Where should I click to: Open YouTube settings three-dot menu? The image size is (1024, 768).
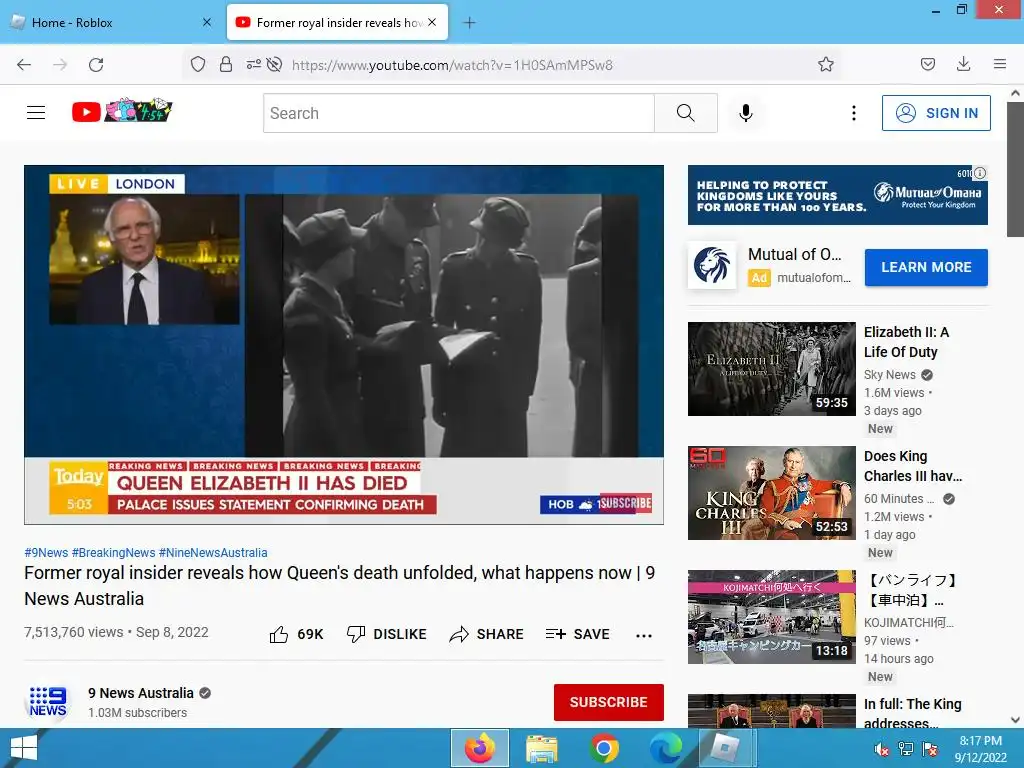pyautogui.click(x=854, y=113)
